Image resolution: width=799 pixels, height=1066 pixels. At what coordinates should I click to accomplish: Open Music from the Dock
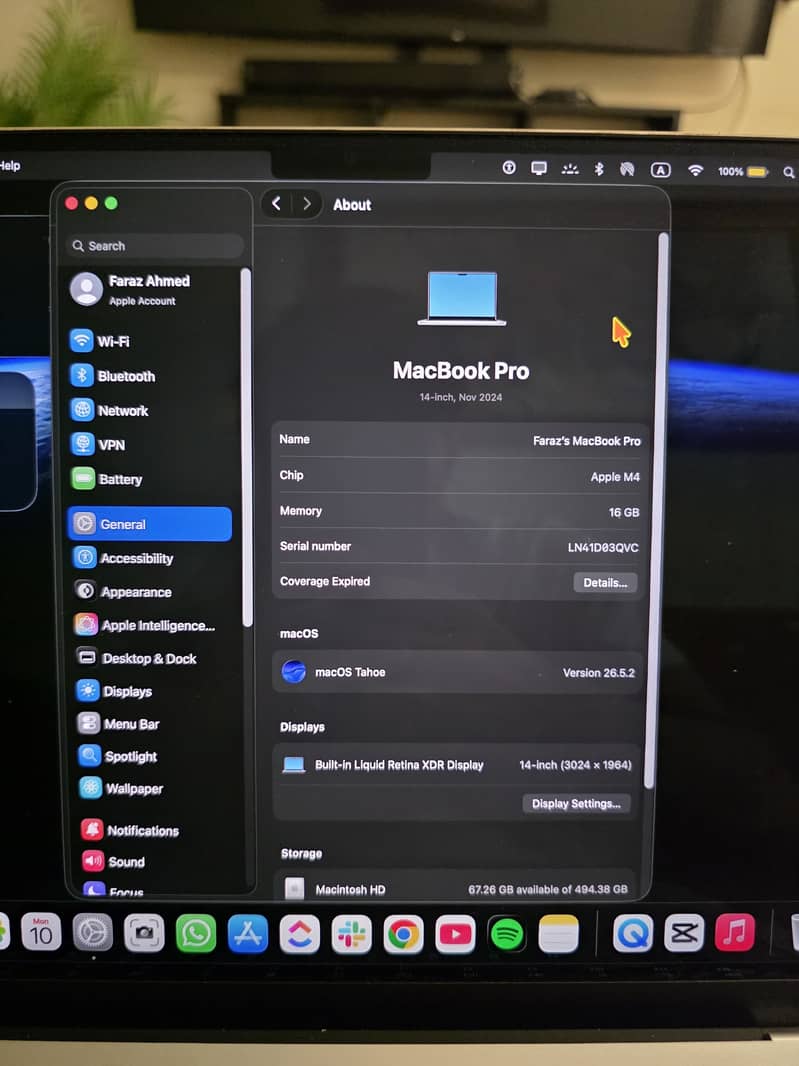coord(735,932)
